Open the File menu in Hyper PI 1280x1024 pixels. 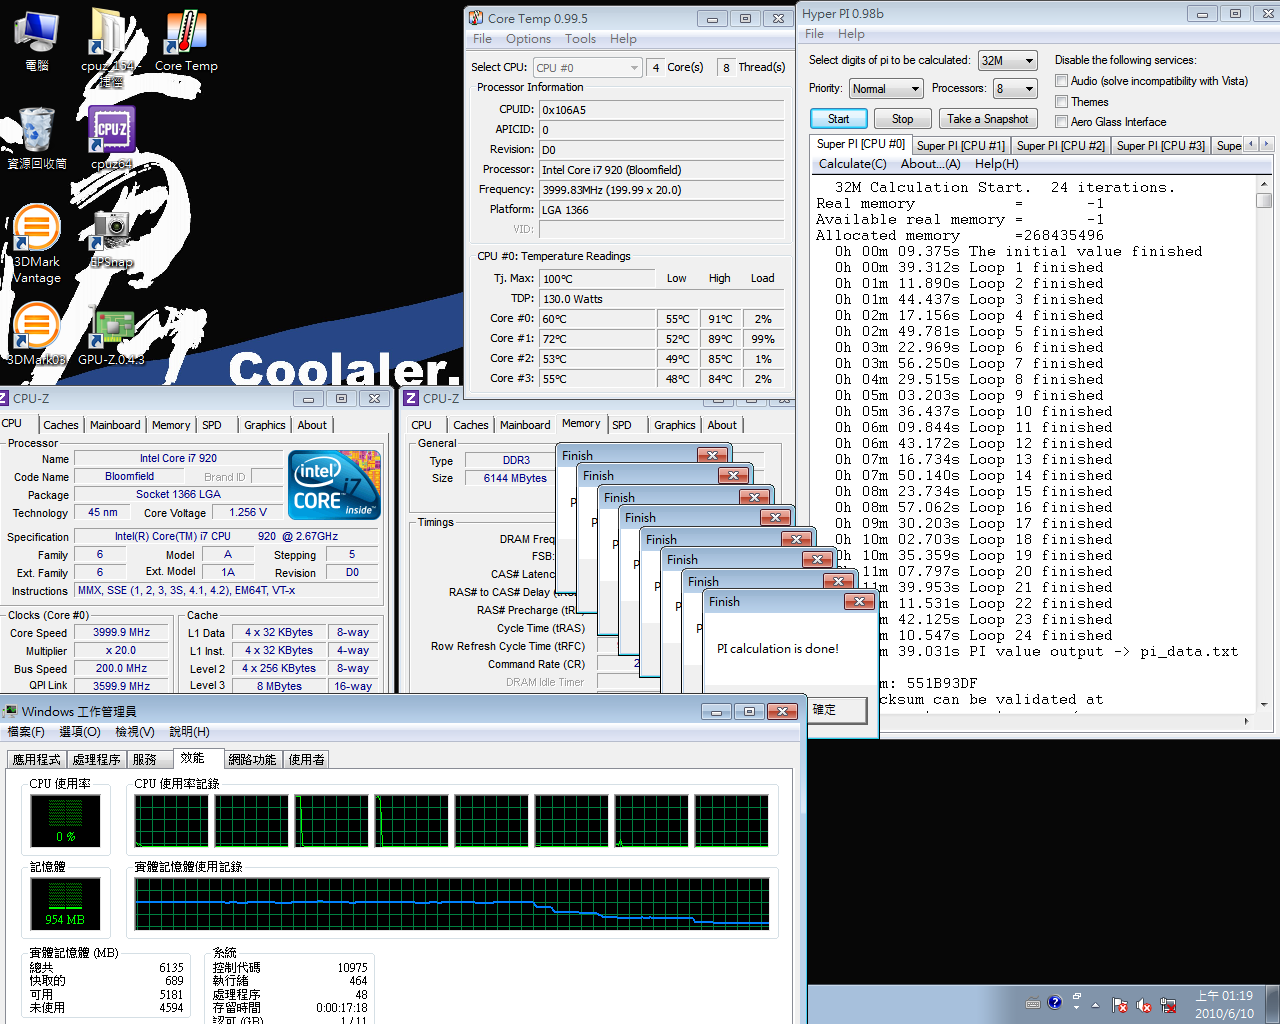815,34
